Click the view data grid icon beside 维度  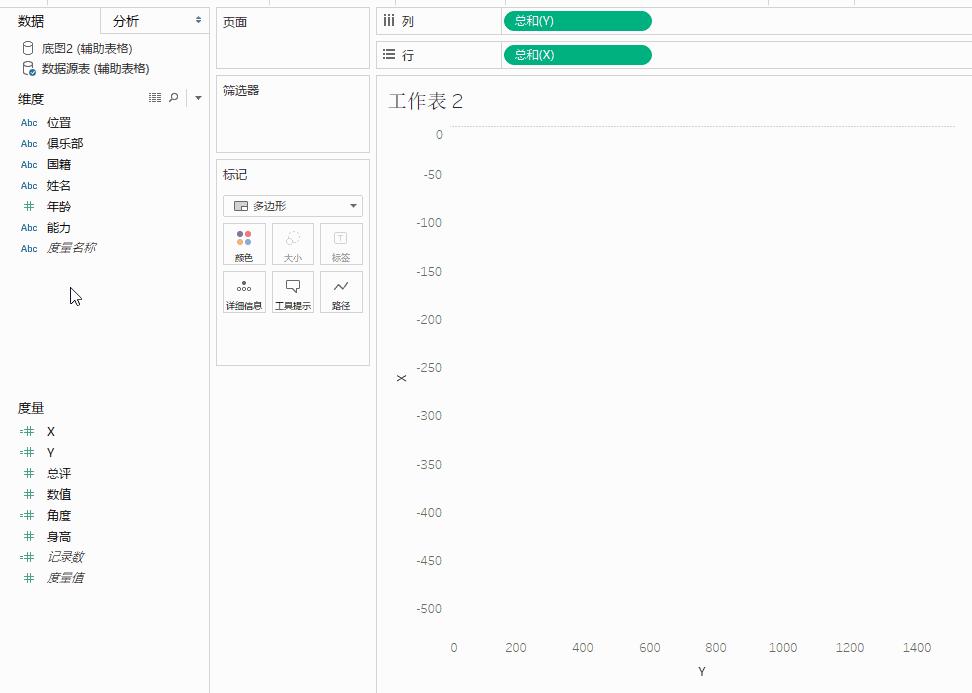pos(155,97)
